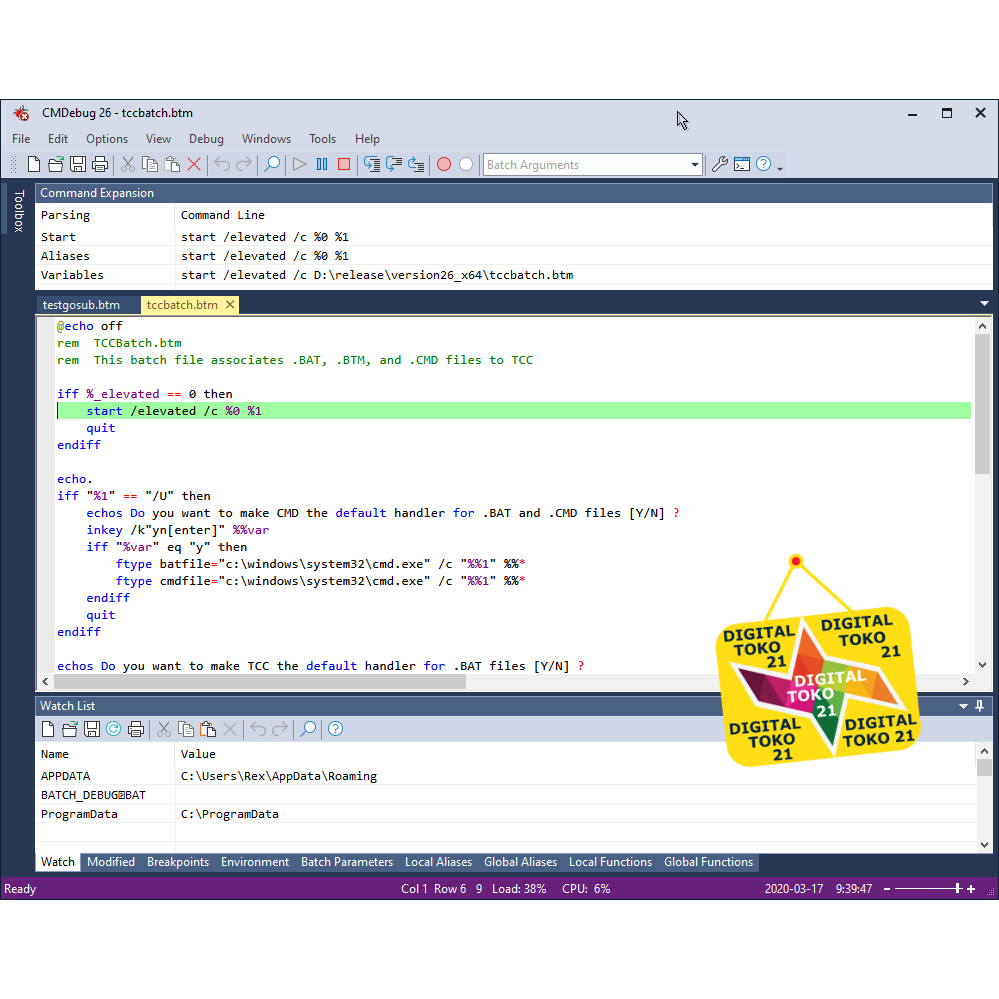Switch to the Environment tab
This screenshot has width=999, height=999.
(x=255, y=862)
